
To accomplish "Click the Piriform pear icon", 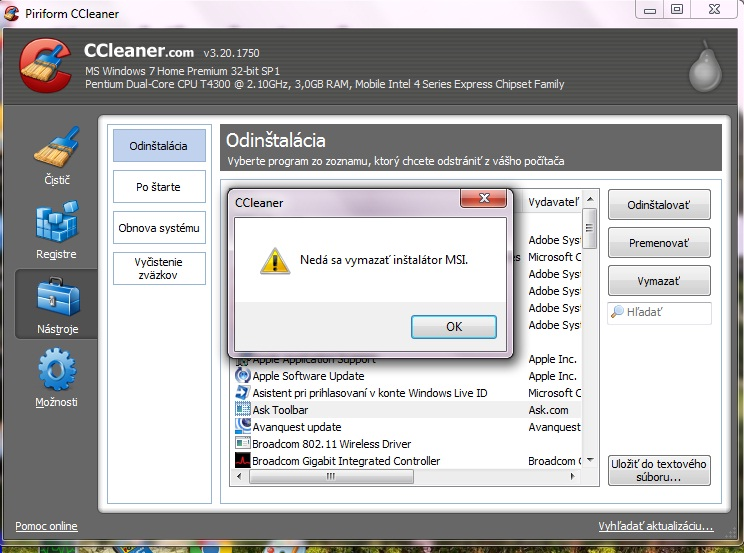I will 706,66.
